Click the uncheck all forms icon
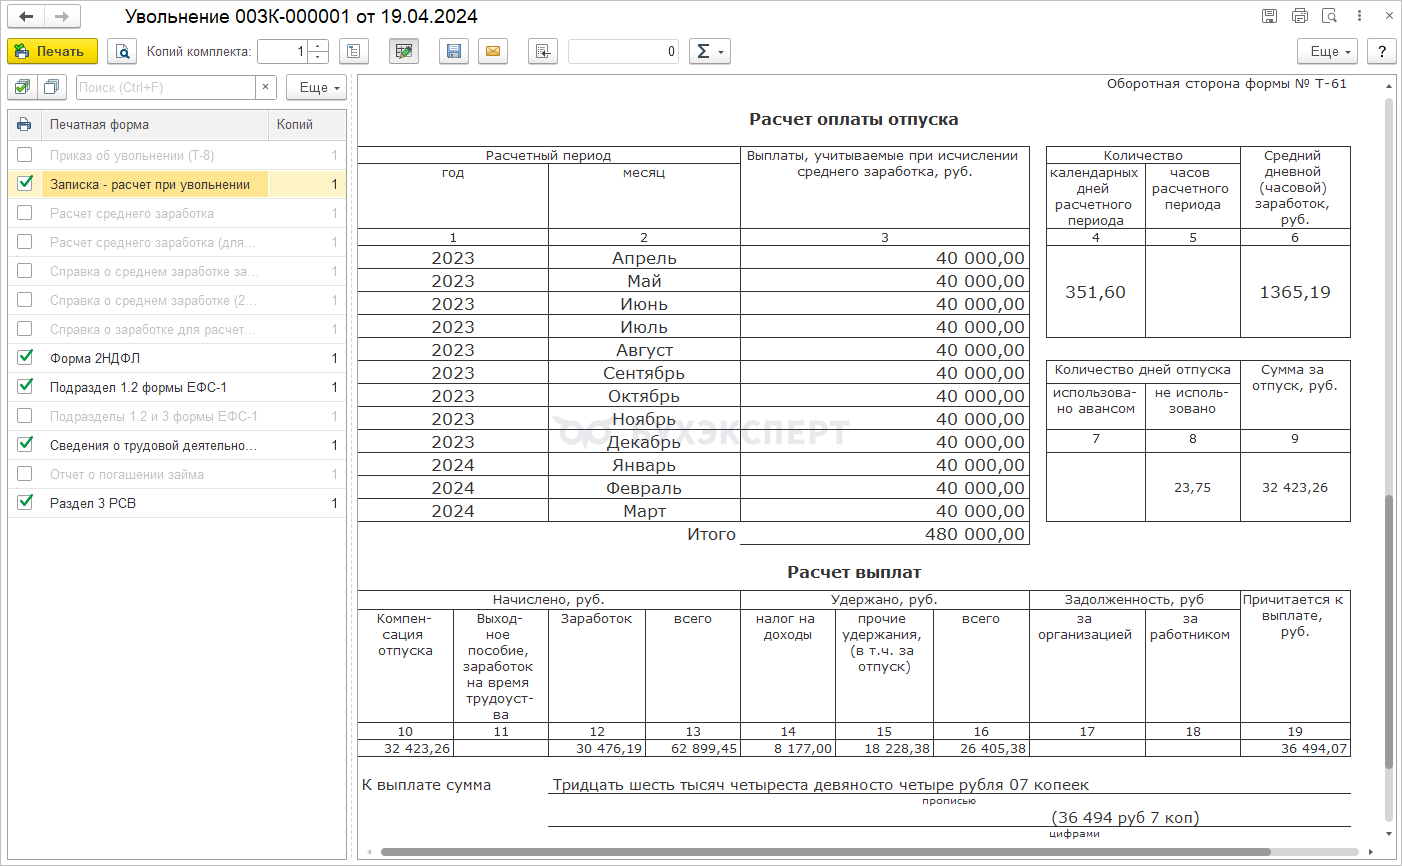This screenshot has width=1402, height=866. coord(52,88)
